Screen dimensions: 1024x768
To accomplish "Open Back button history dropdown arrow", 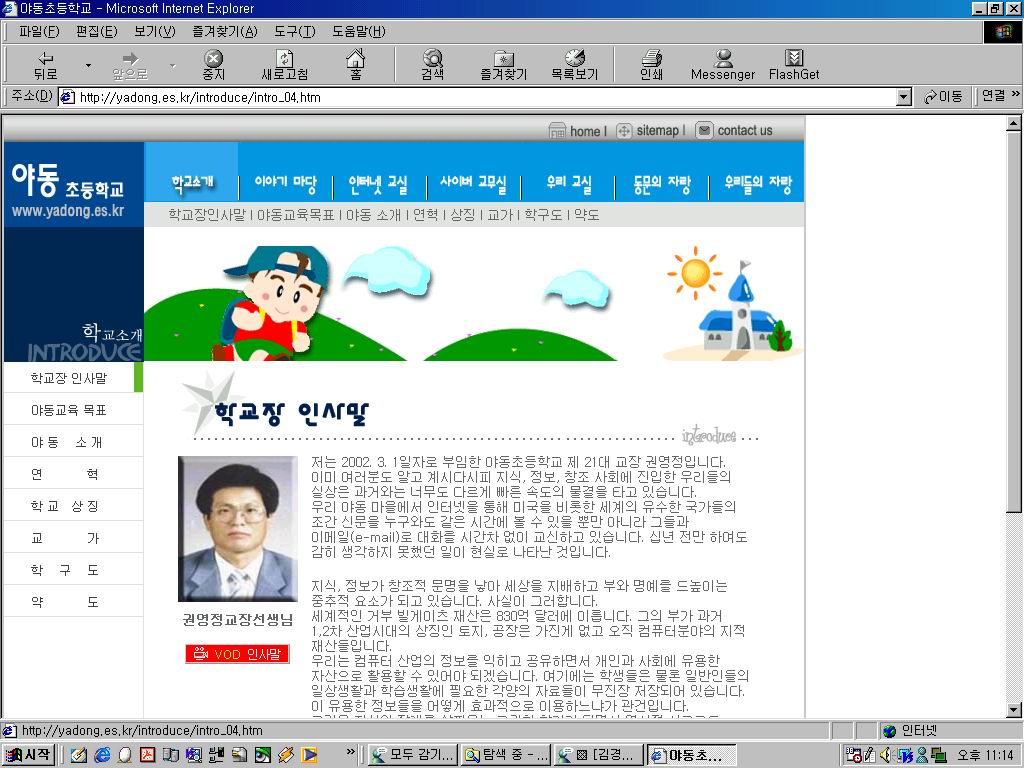I will coord(88,65).
